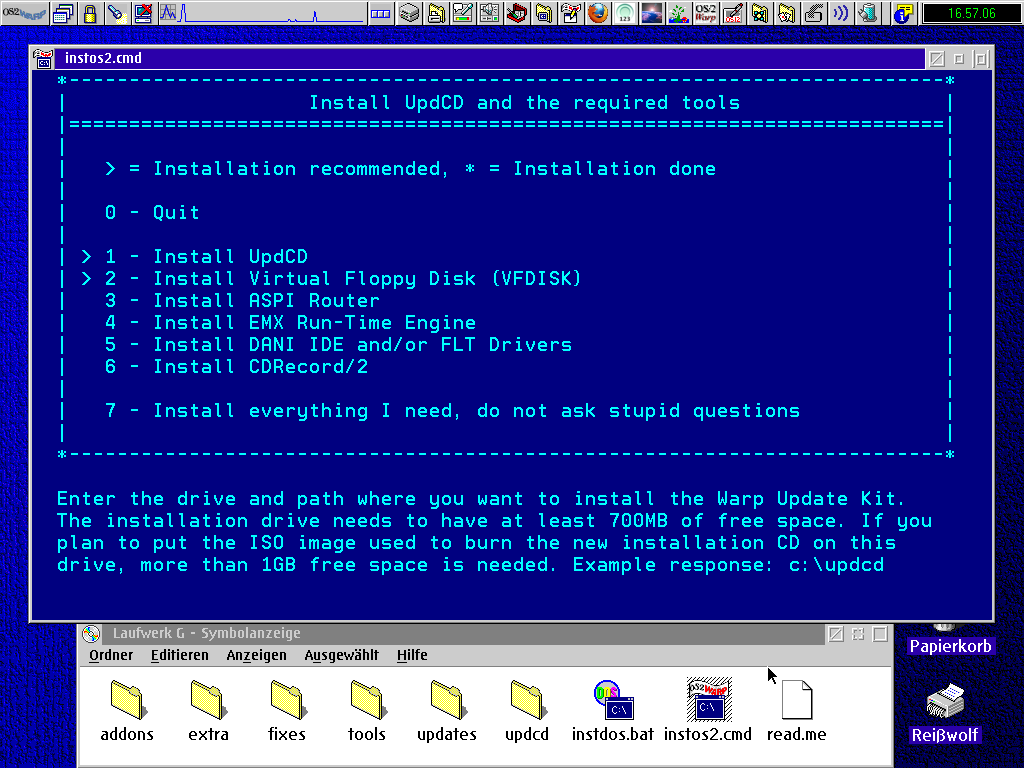Open the Hilfe menu
Image resolution: width=1024 pixels, height=768 pixels.
click(x=412, y=655)
